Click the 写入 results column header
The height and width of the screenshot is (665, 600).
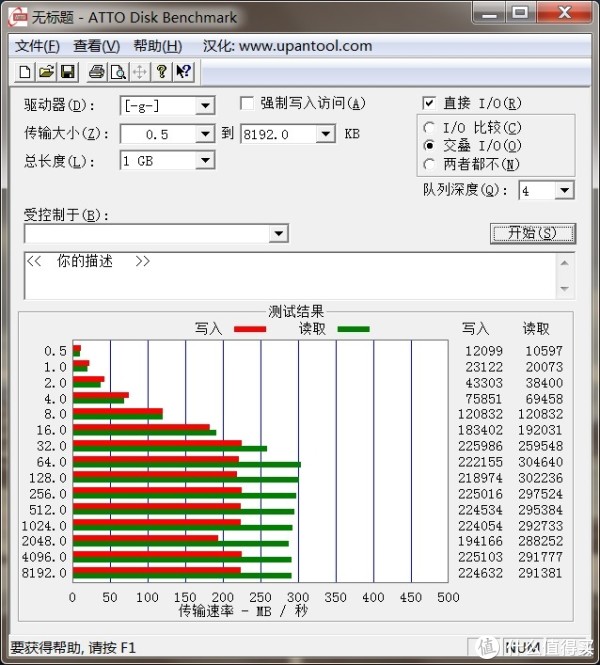point(475,329)
